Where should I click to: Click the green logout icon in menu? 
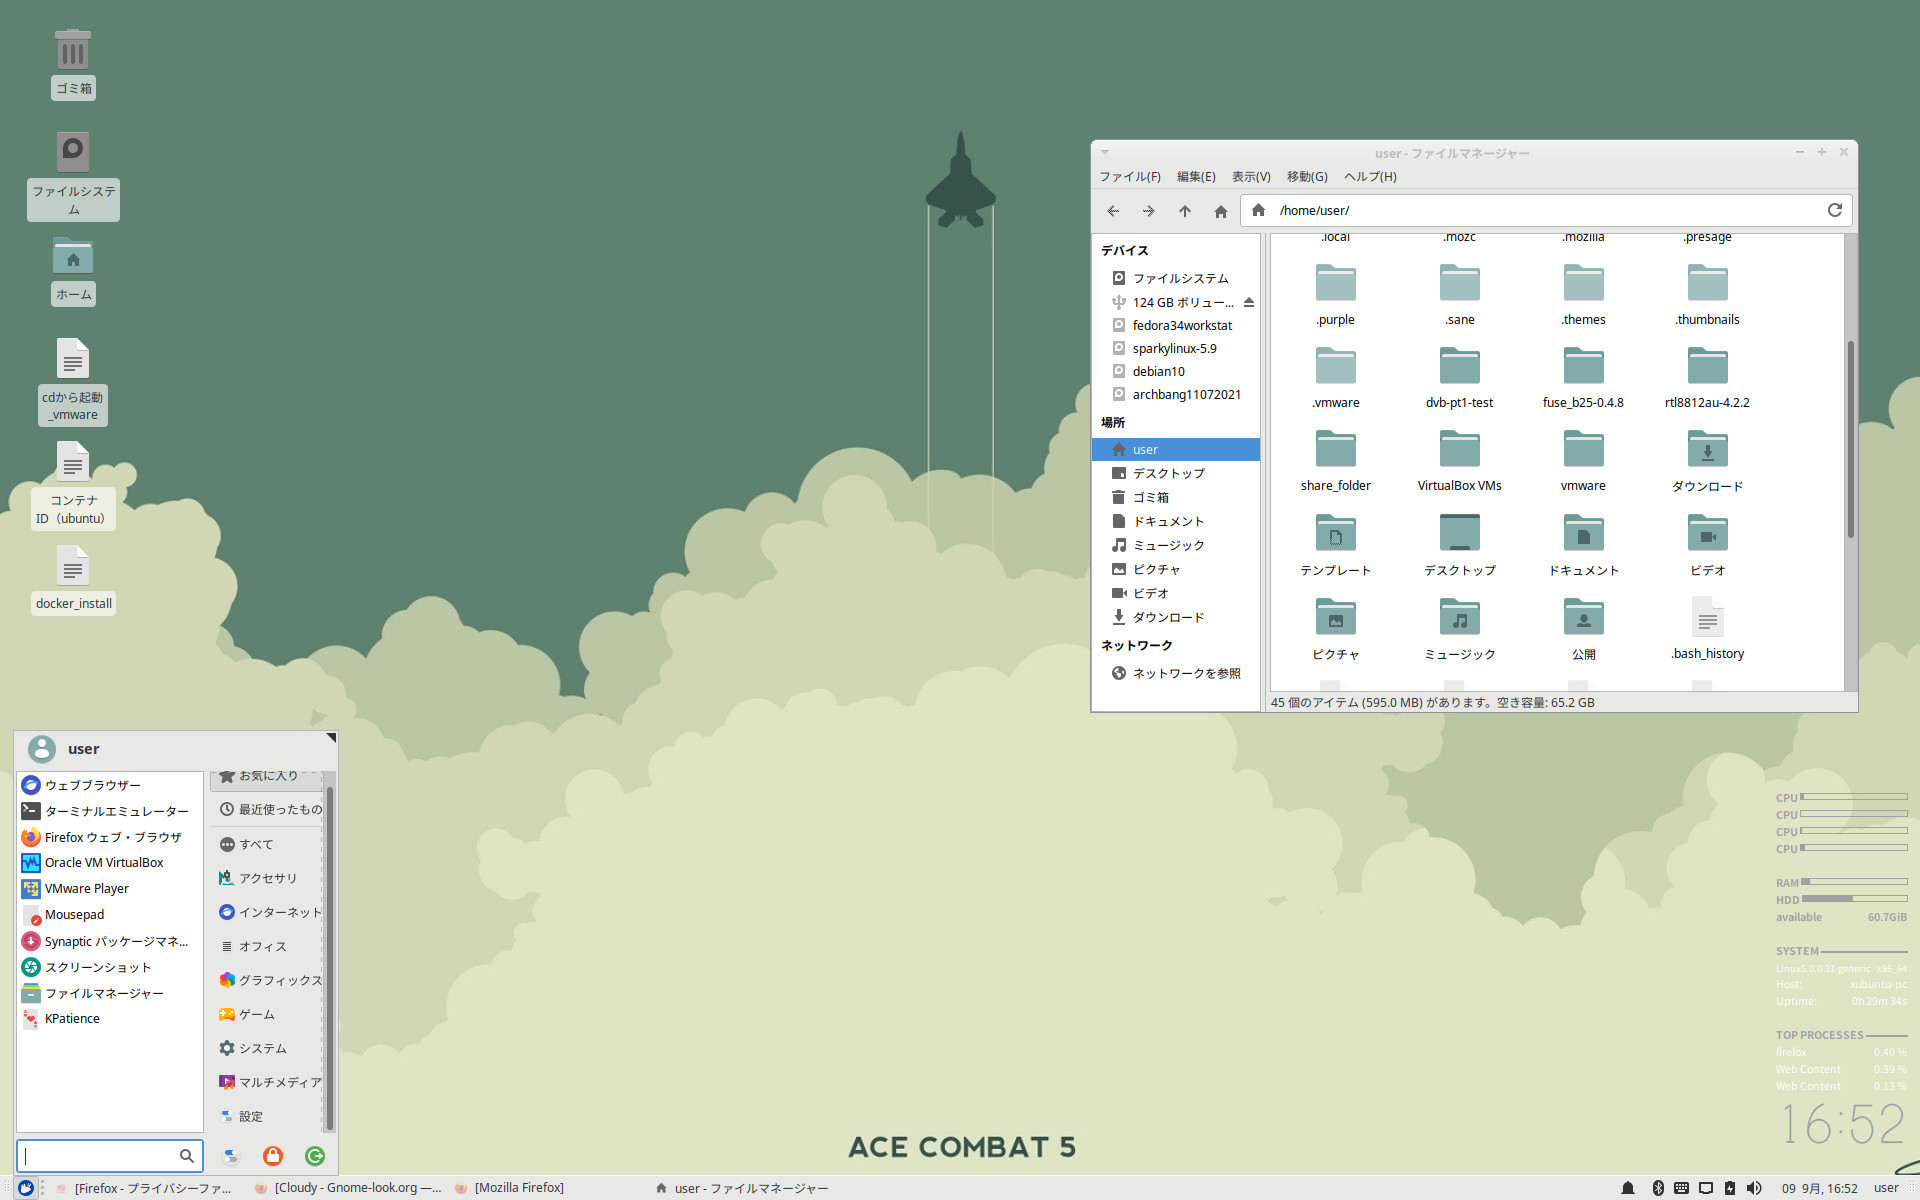pyautogui.click(x=315, y=1156)
